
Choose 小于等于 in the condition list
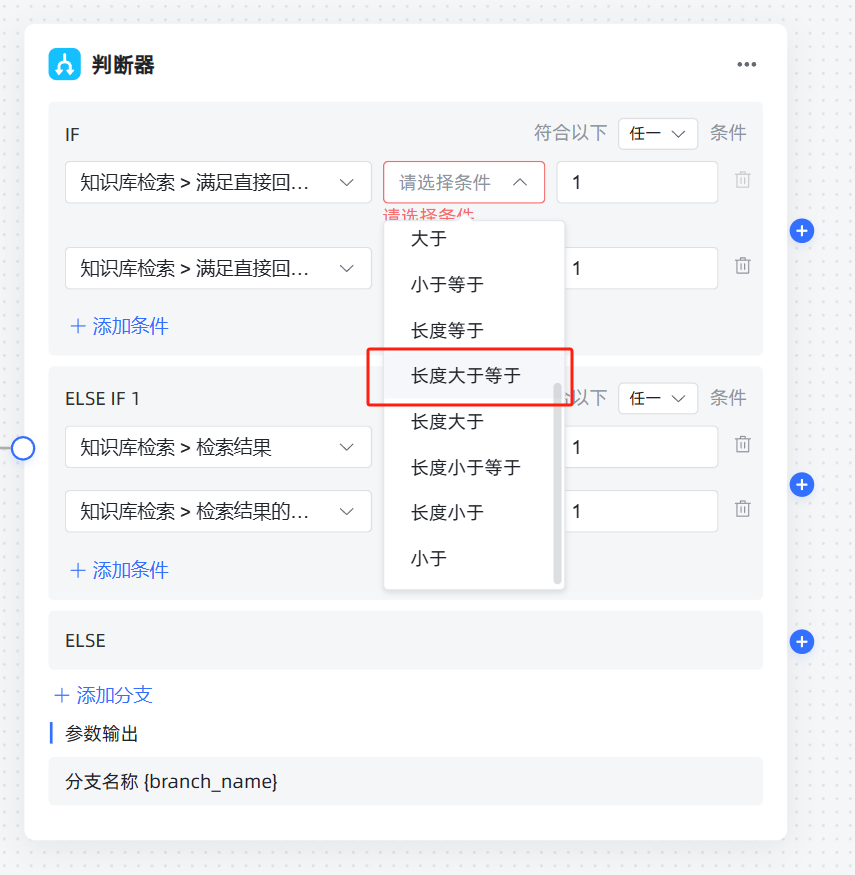pyautogui.click(x=447, y=285)
